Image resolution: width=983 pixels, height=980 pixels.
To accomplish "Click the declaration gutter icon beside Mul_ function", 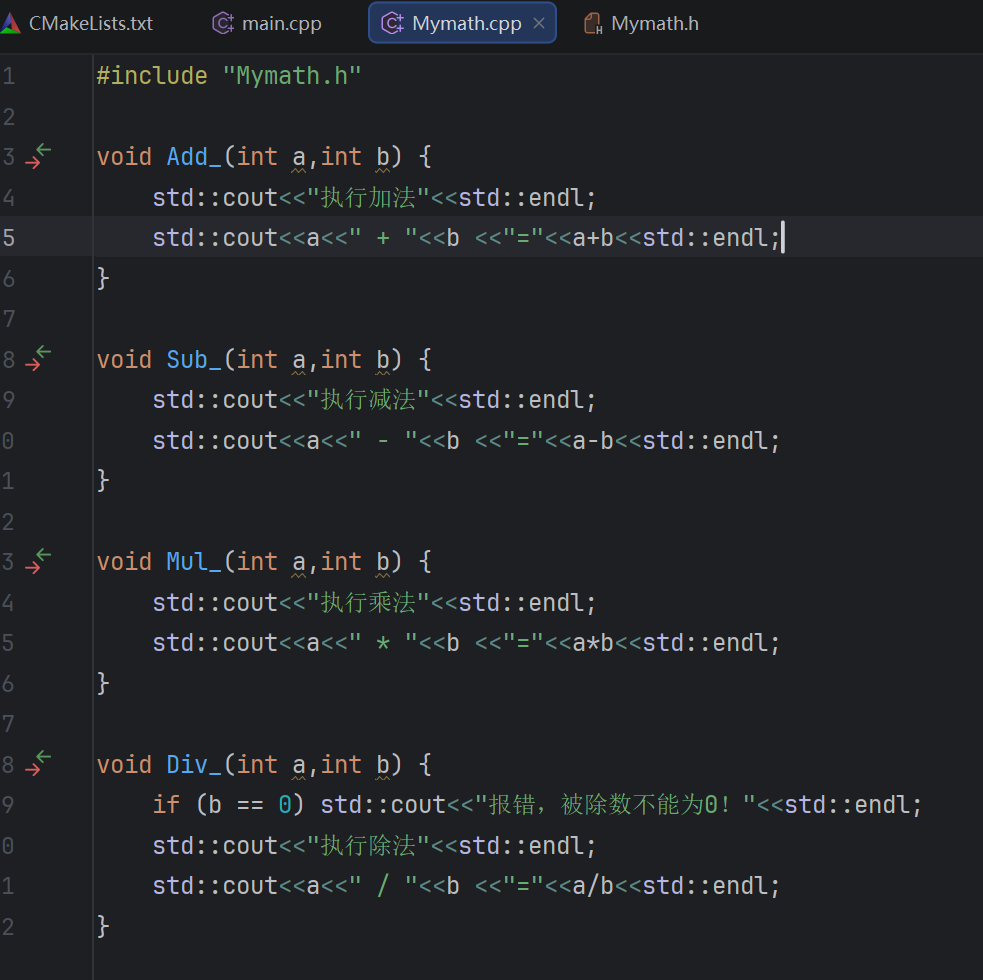I will tap(38, 561).
